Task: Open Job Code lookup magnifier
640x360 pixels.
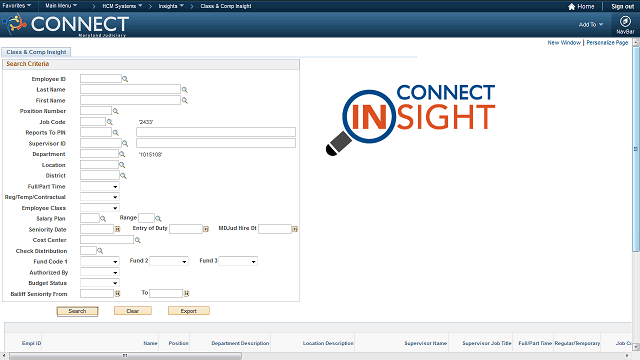Action: (109, 122)
